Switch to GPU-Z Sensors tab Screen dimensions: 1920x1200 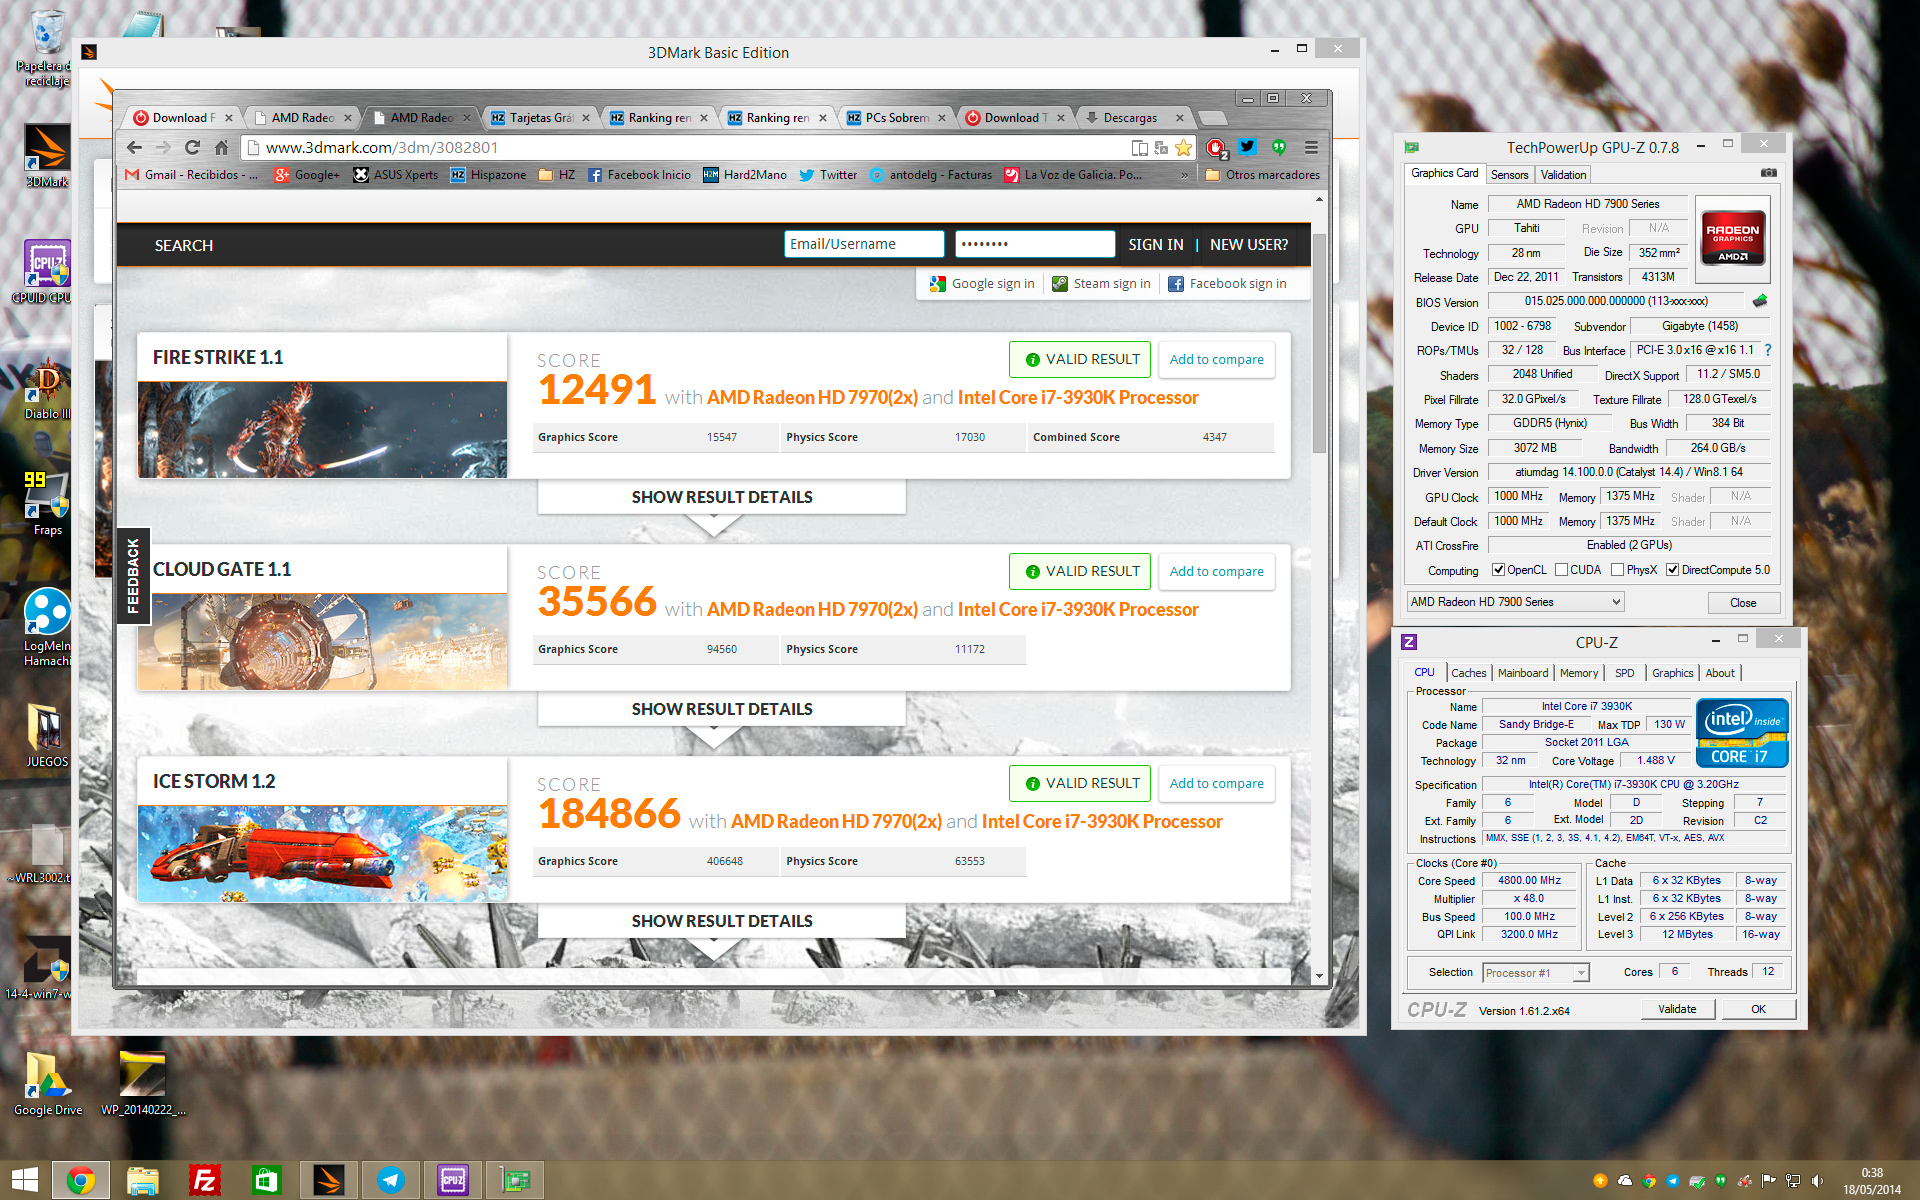coord(1509,174)
